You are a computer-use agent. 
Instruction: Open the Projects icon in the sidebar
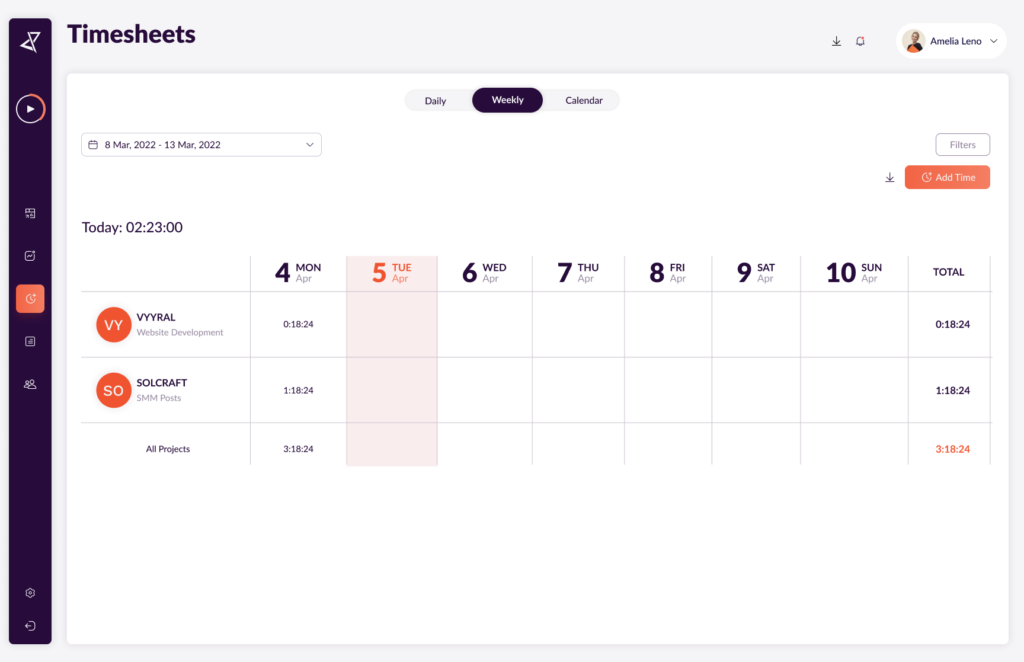[30, 213]
